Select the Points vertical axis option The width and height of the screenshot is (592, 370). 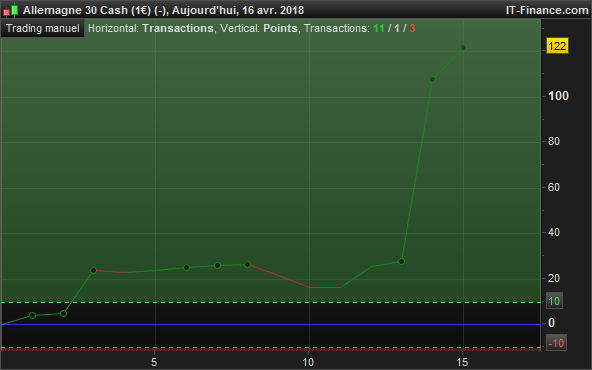[x=280, y=28]
